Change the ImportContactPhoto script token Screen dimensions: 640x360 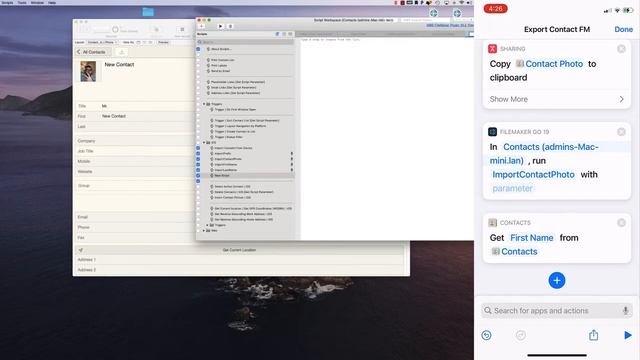(533, 175)
